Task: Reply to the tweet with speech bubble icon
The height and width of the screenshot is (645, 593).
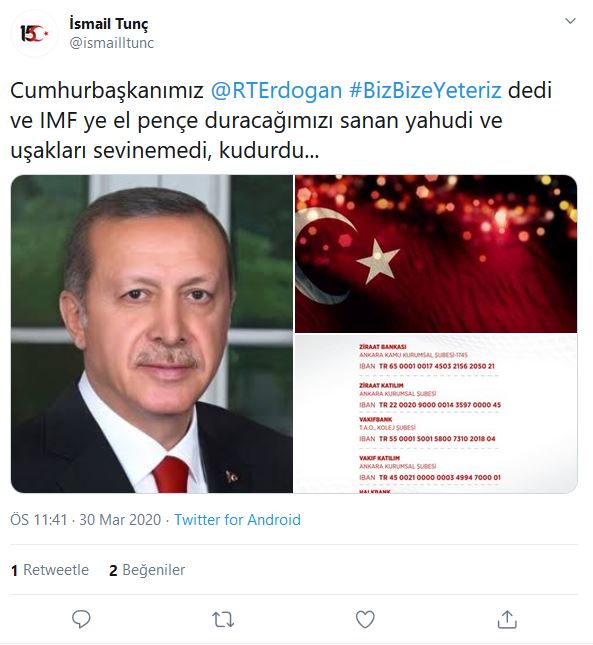Action: [x=81, y=619]
